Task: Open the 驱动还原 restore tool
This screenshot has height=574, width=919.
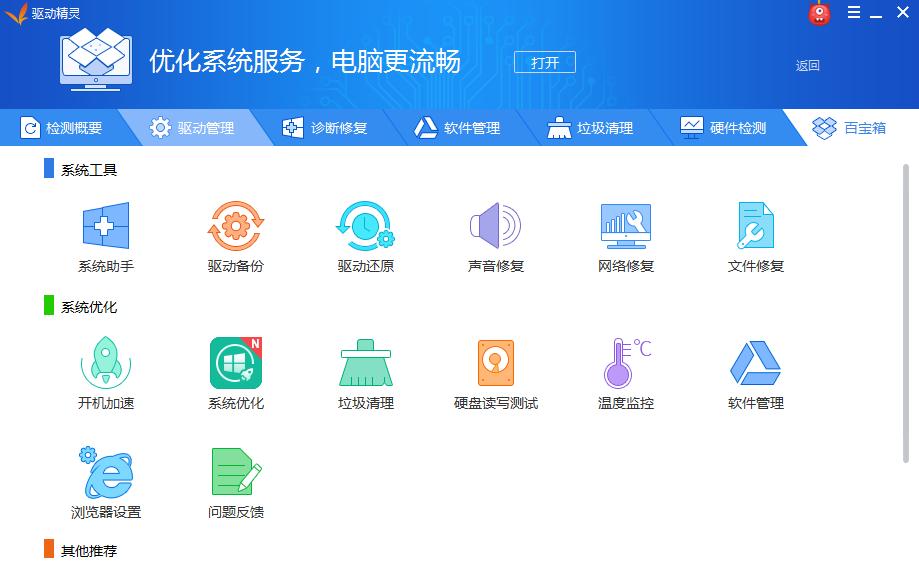Action: (x=365, y=226)
